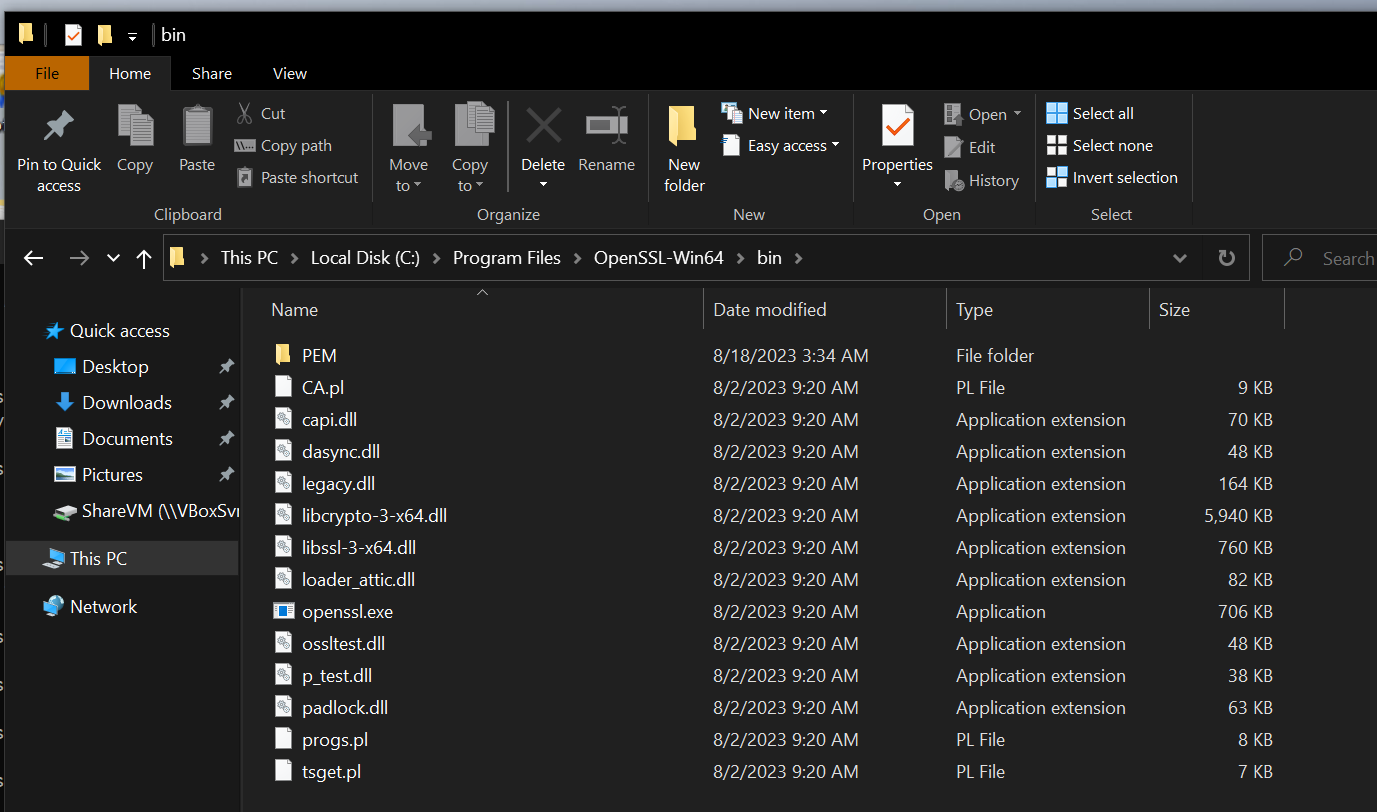Click the quick toolbar Properties icon

[73, 35]
